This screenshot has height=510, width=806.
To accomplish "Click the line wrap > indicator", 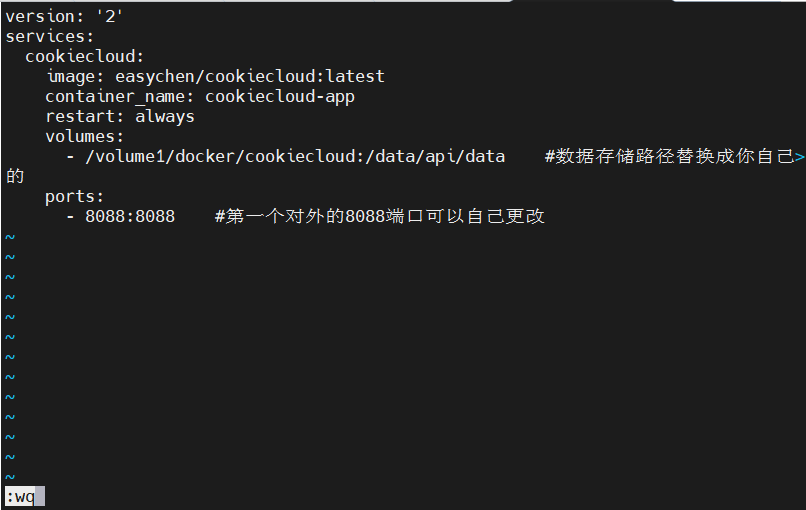I will point(799,156).
